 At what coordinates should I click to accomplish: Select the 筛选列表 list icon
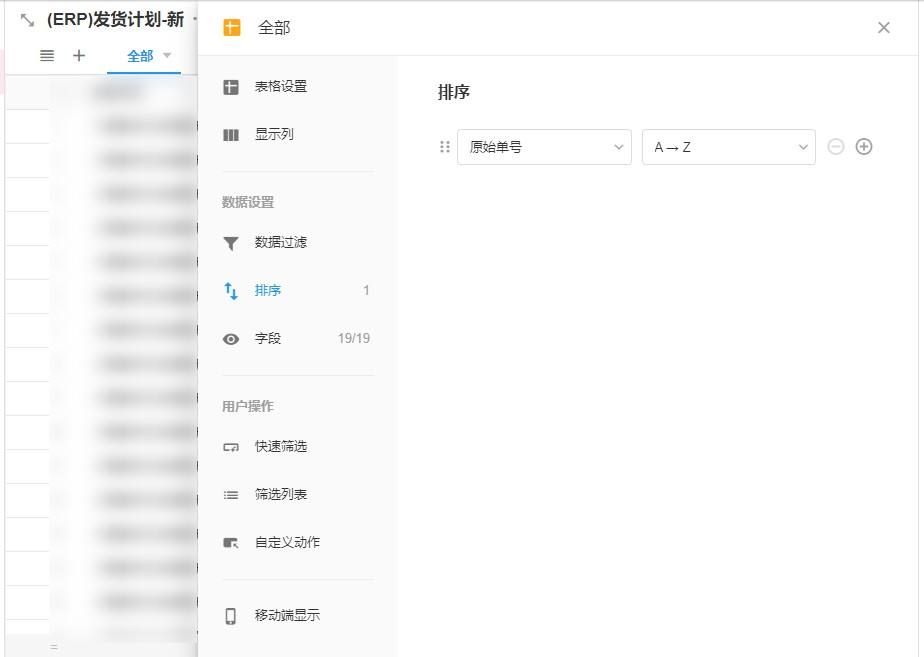(230, 494)
